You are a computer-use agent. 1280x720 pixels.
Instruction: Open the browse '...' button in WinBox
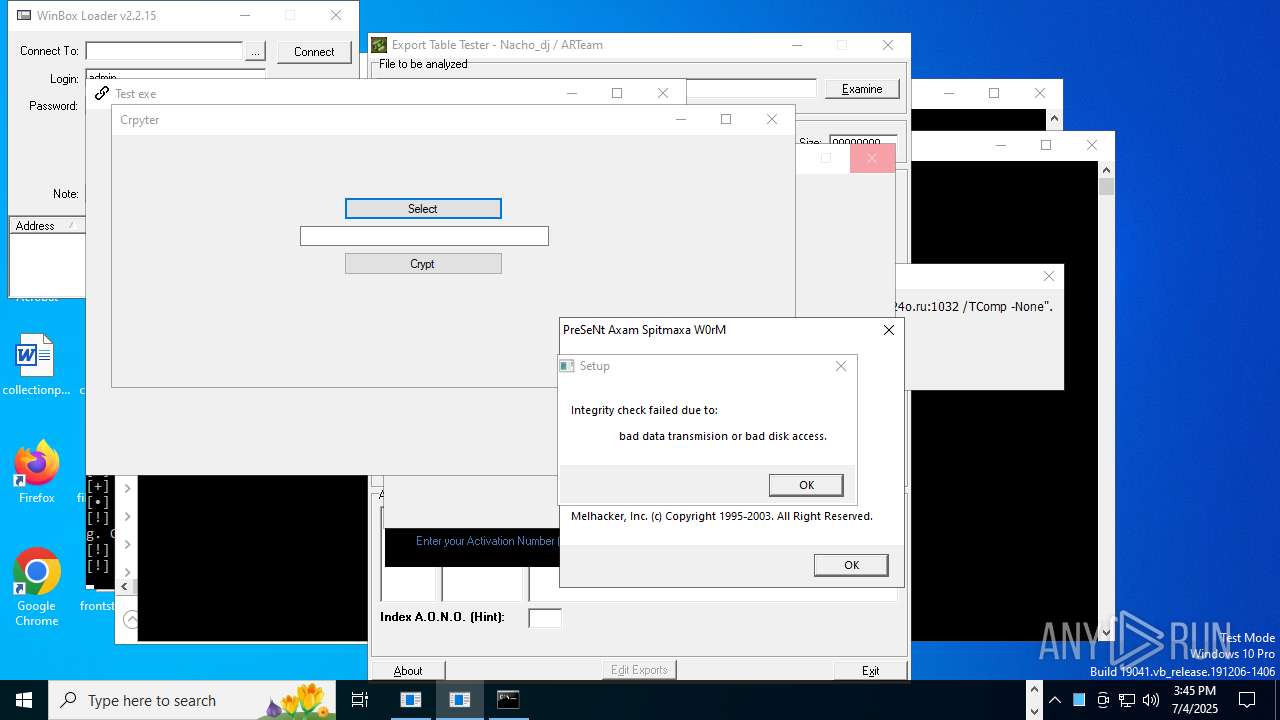pos(255,52)
